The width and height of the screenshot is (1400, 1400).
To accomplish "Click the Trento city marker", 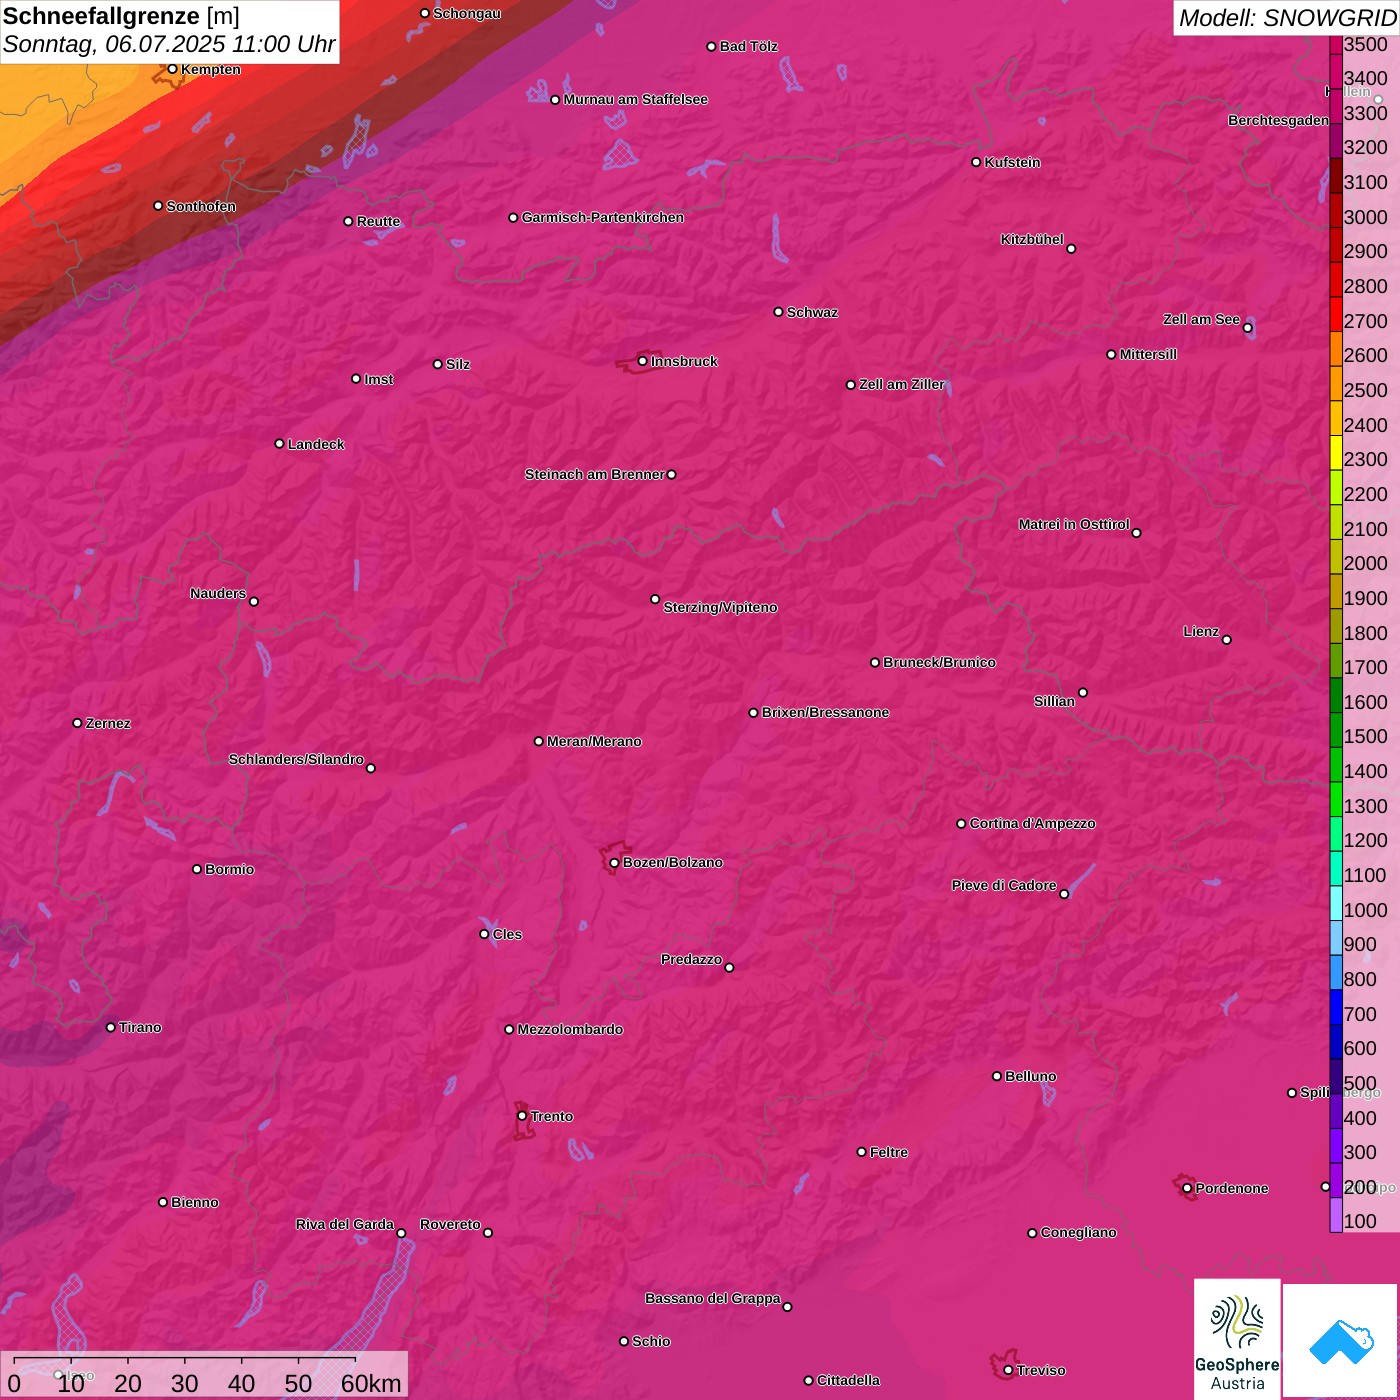I will pyautogui.click(x=522, y=1116).
